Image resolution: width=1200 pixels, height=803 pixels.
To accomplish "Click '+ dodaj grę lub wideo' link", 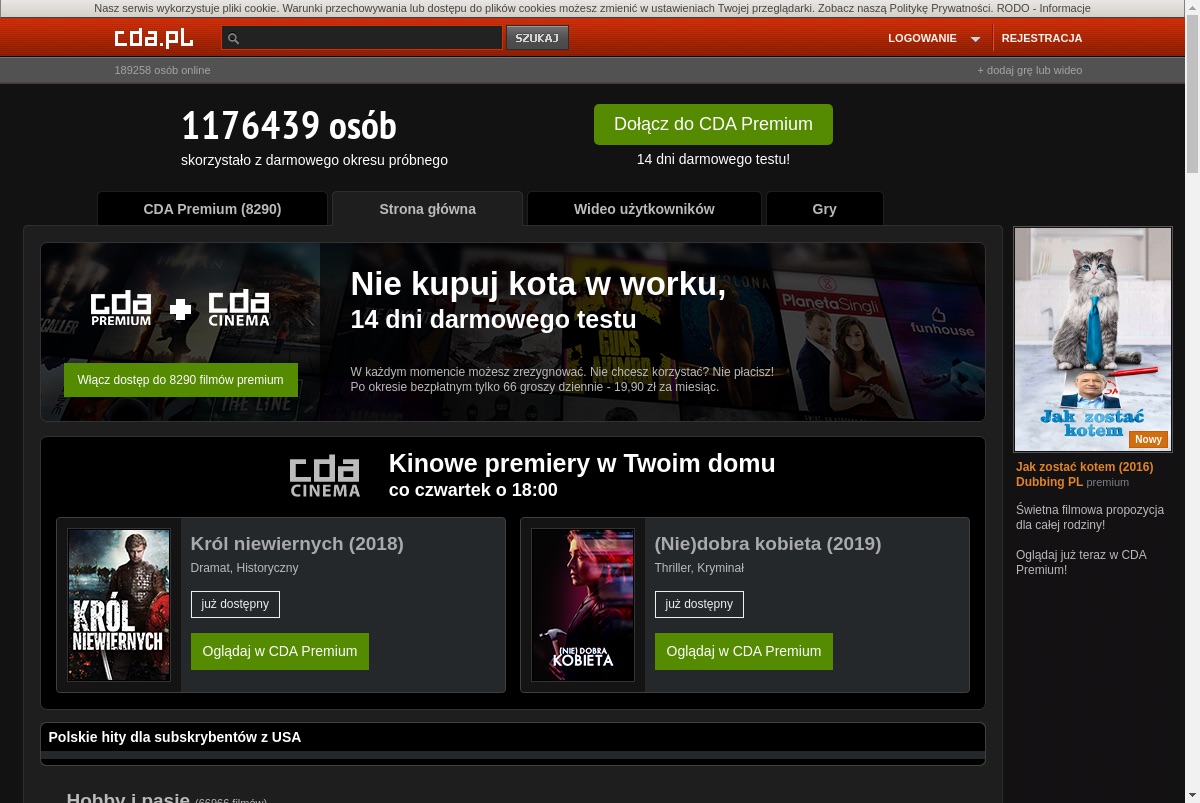I will 1029,70.
